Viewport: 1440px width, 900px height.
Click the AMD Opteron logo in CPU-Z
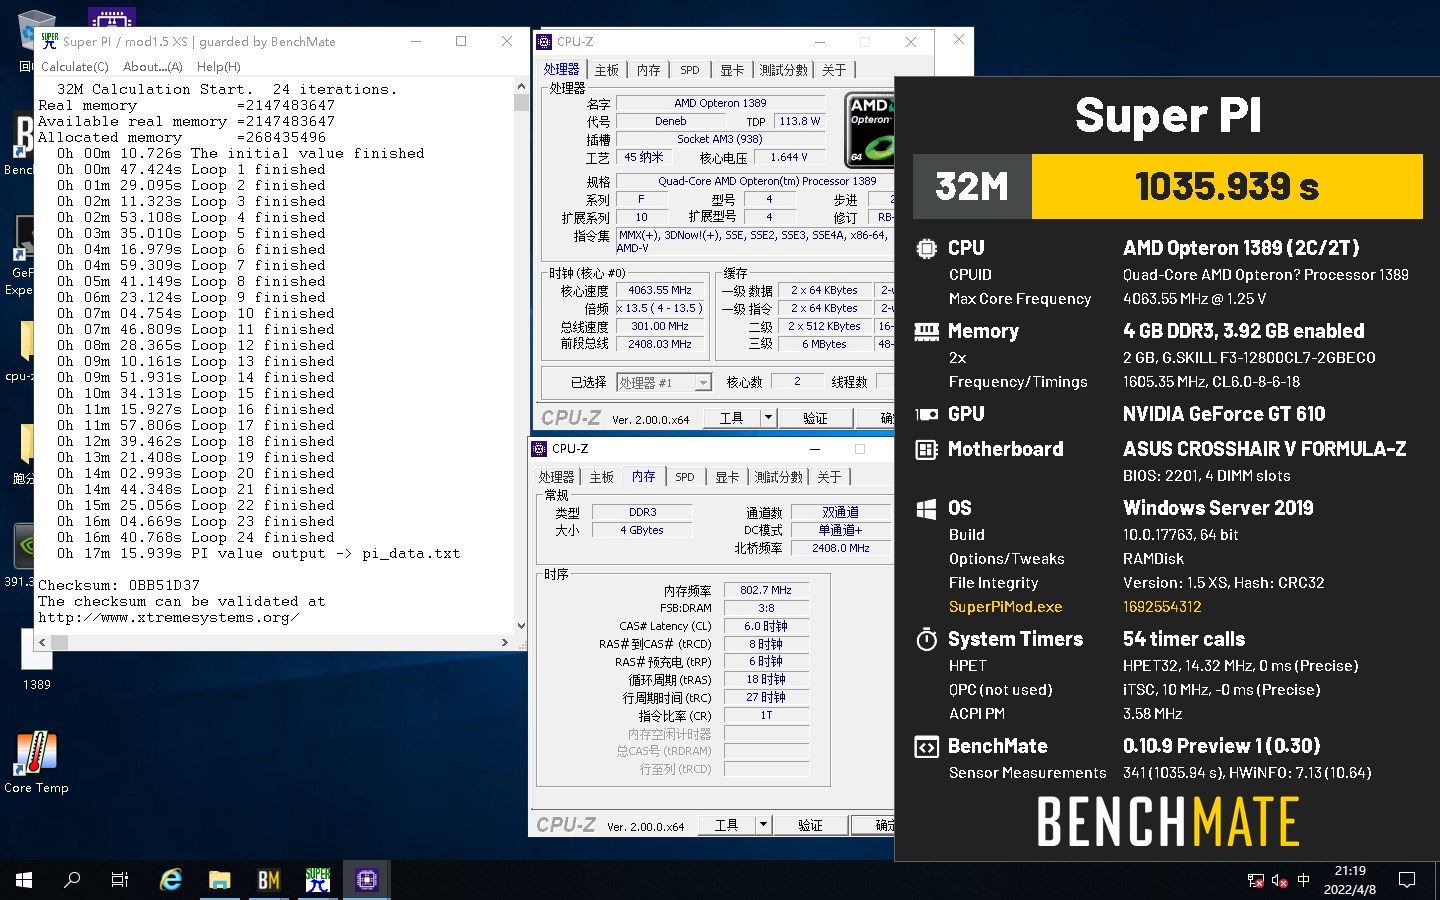[869, 129]
